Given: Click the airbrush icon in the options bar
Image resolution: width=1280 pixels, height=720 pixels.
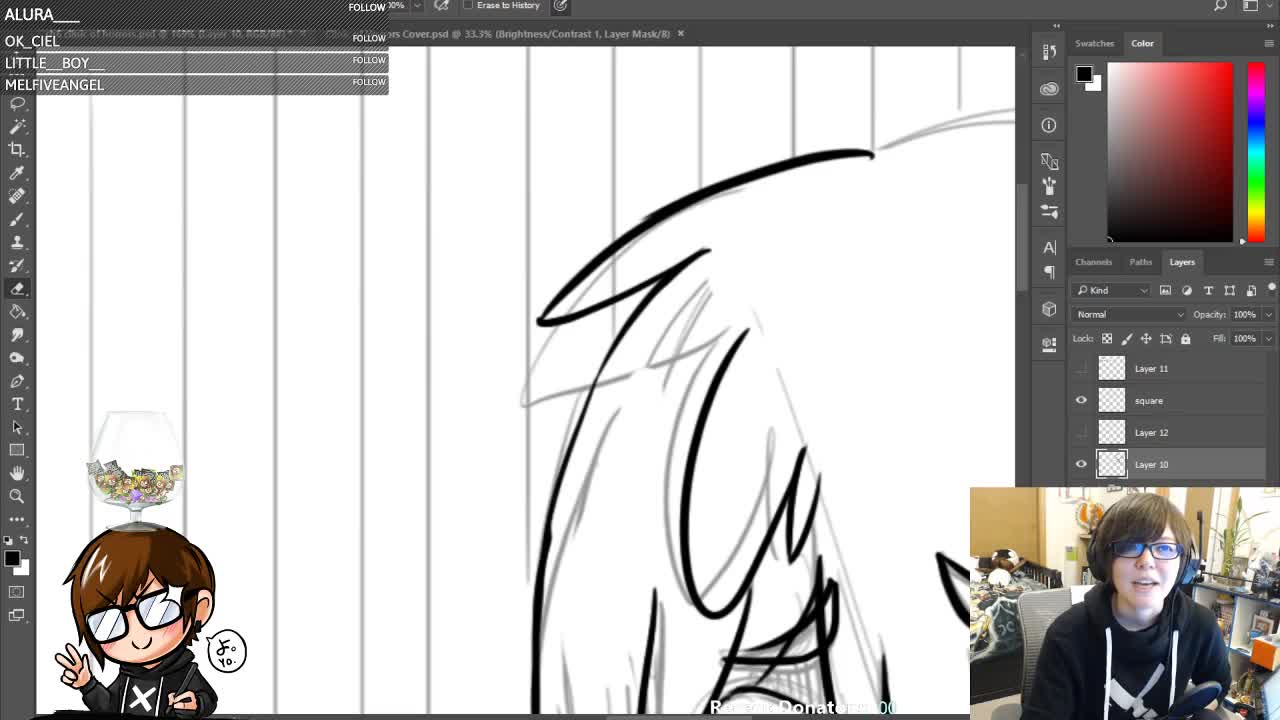Looking at the screenshot, I should click(442, 6).
